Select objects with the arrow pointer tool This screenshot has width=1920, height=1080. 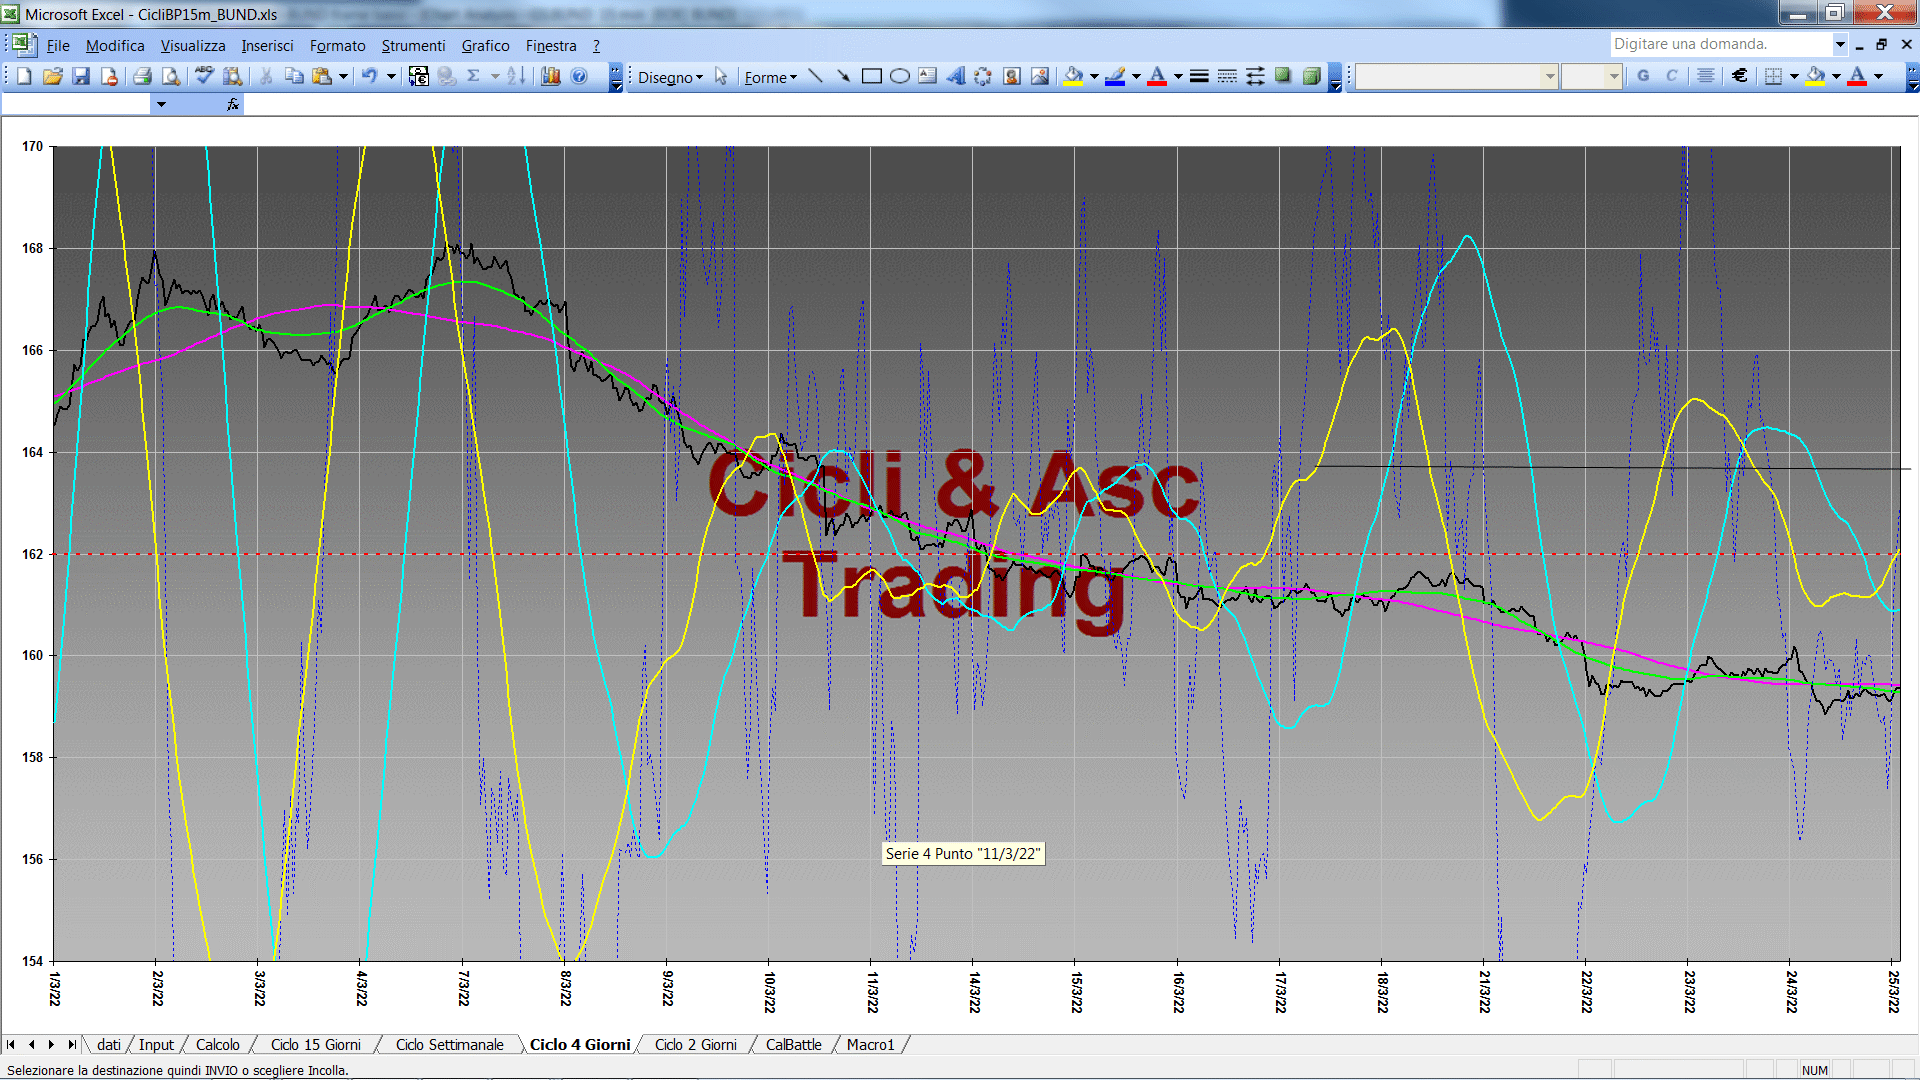tap(721, 77)
